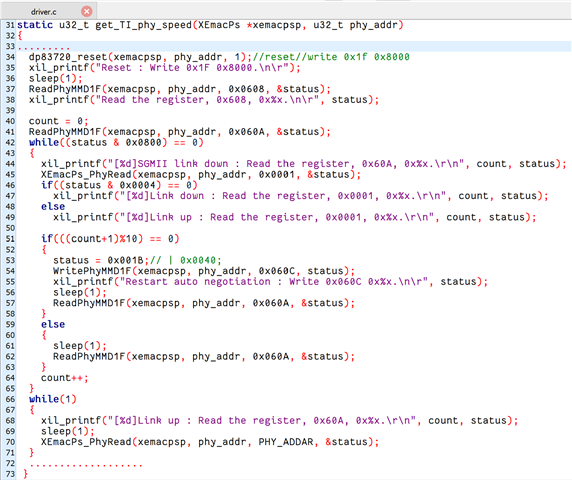Close the driver.c tab
This screenshot has width=572, height=480.
[86, 12]
